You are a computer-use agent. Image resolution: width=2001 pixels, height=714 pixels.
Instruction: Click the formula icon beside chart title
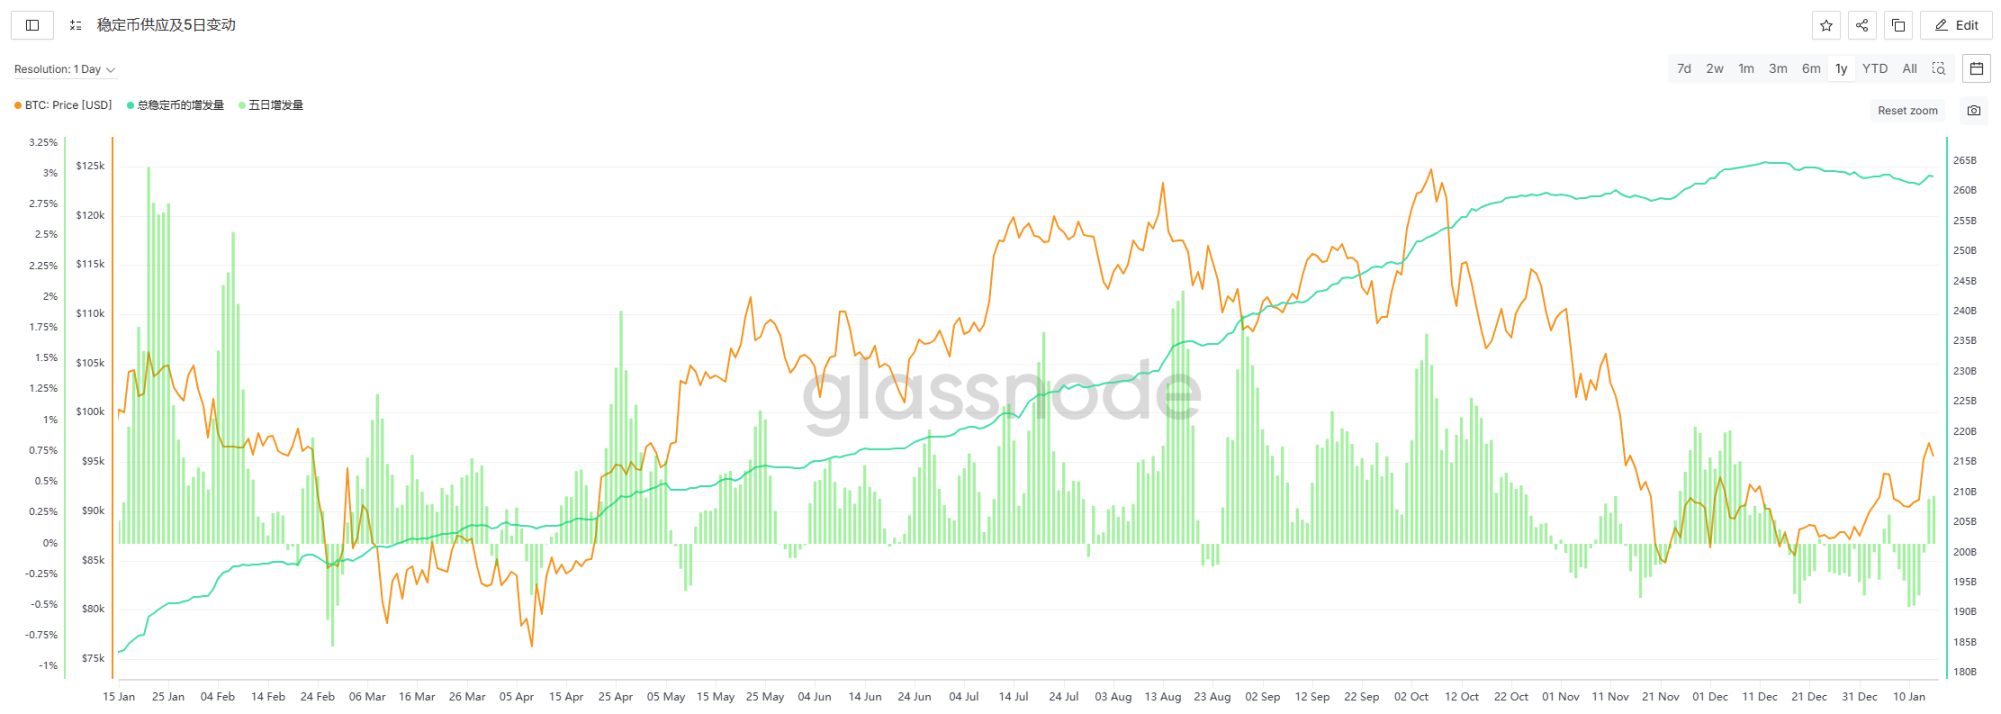coord(76,25)
